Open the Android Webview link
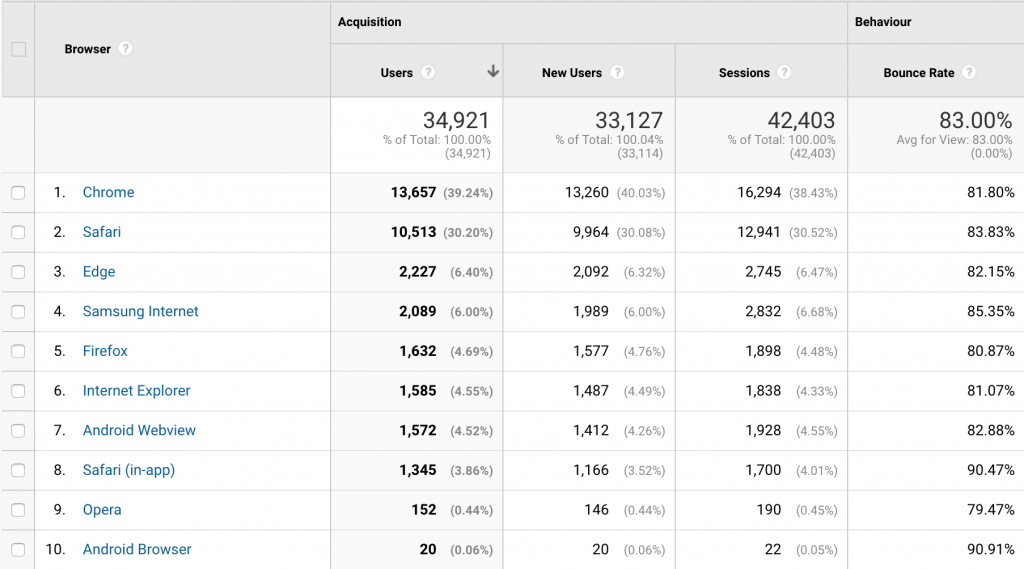This screenshot has width=1024, height=569. coord(139,430)
